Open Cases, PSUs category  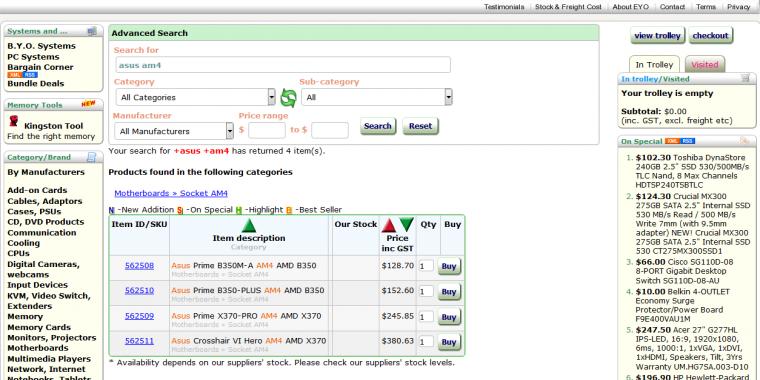(34, 211)
